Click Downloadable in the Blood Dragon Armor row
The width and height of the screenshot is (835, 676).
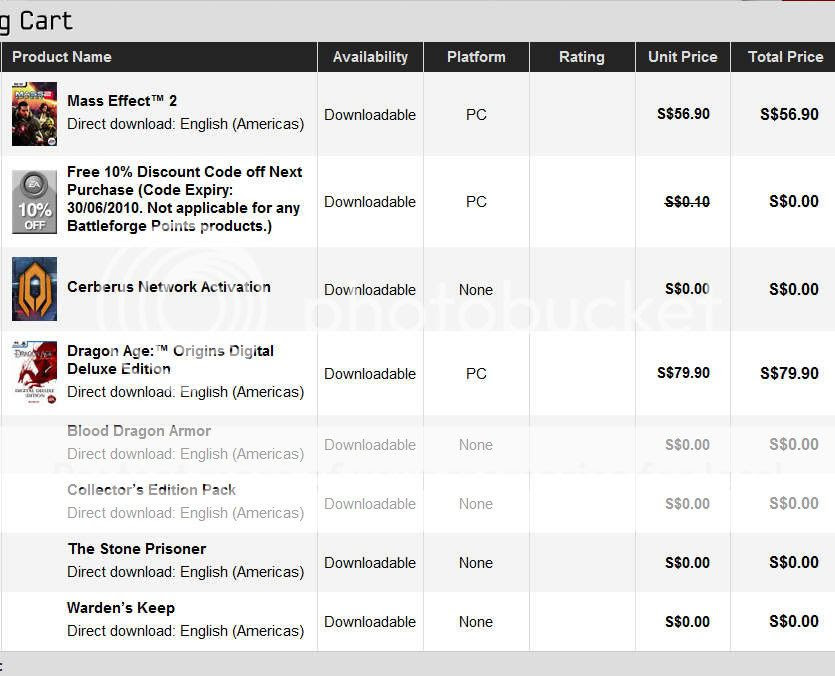[370, 445]
